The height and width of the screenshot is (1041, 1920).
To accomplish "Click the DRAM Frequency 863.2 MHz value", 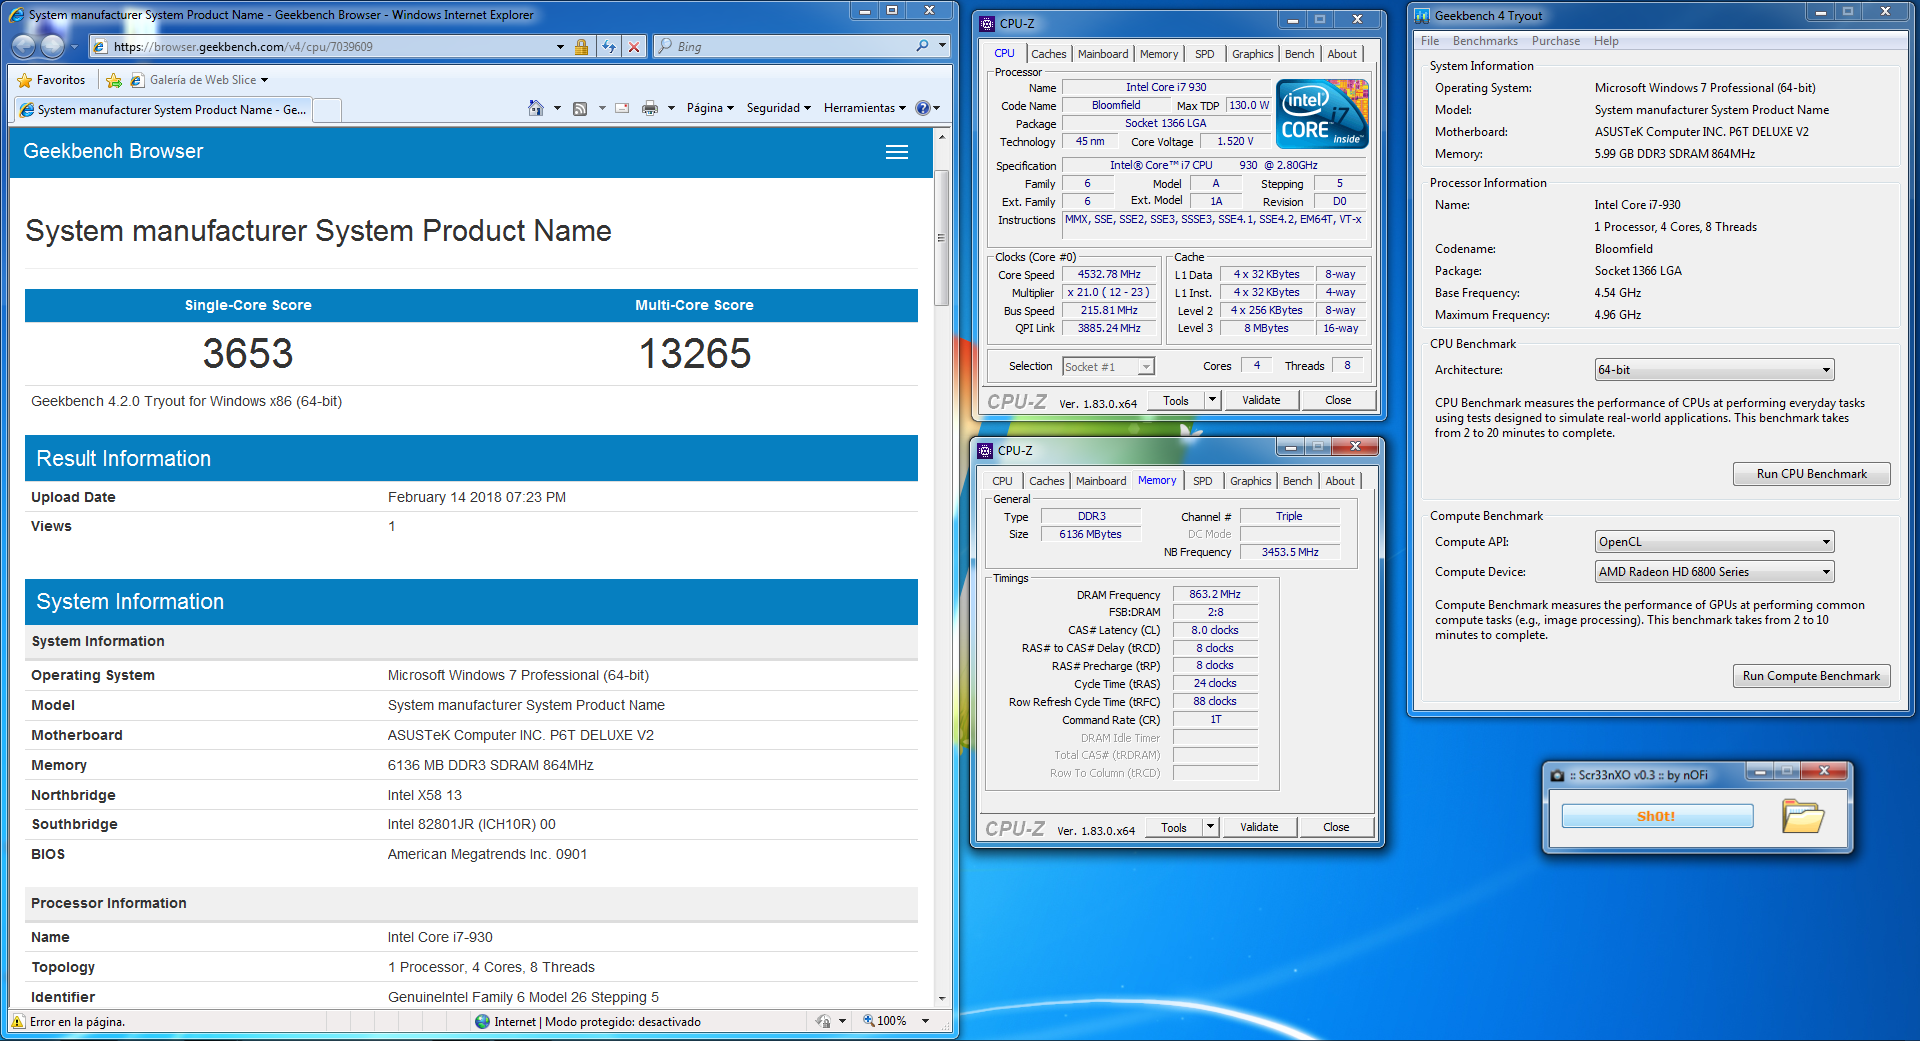I will [1215, 594].
